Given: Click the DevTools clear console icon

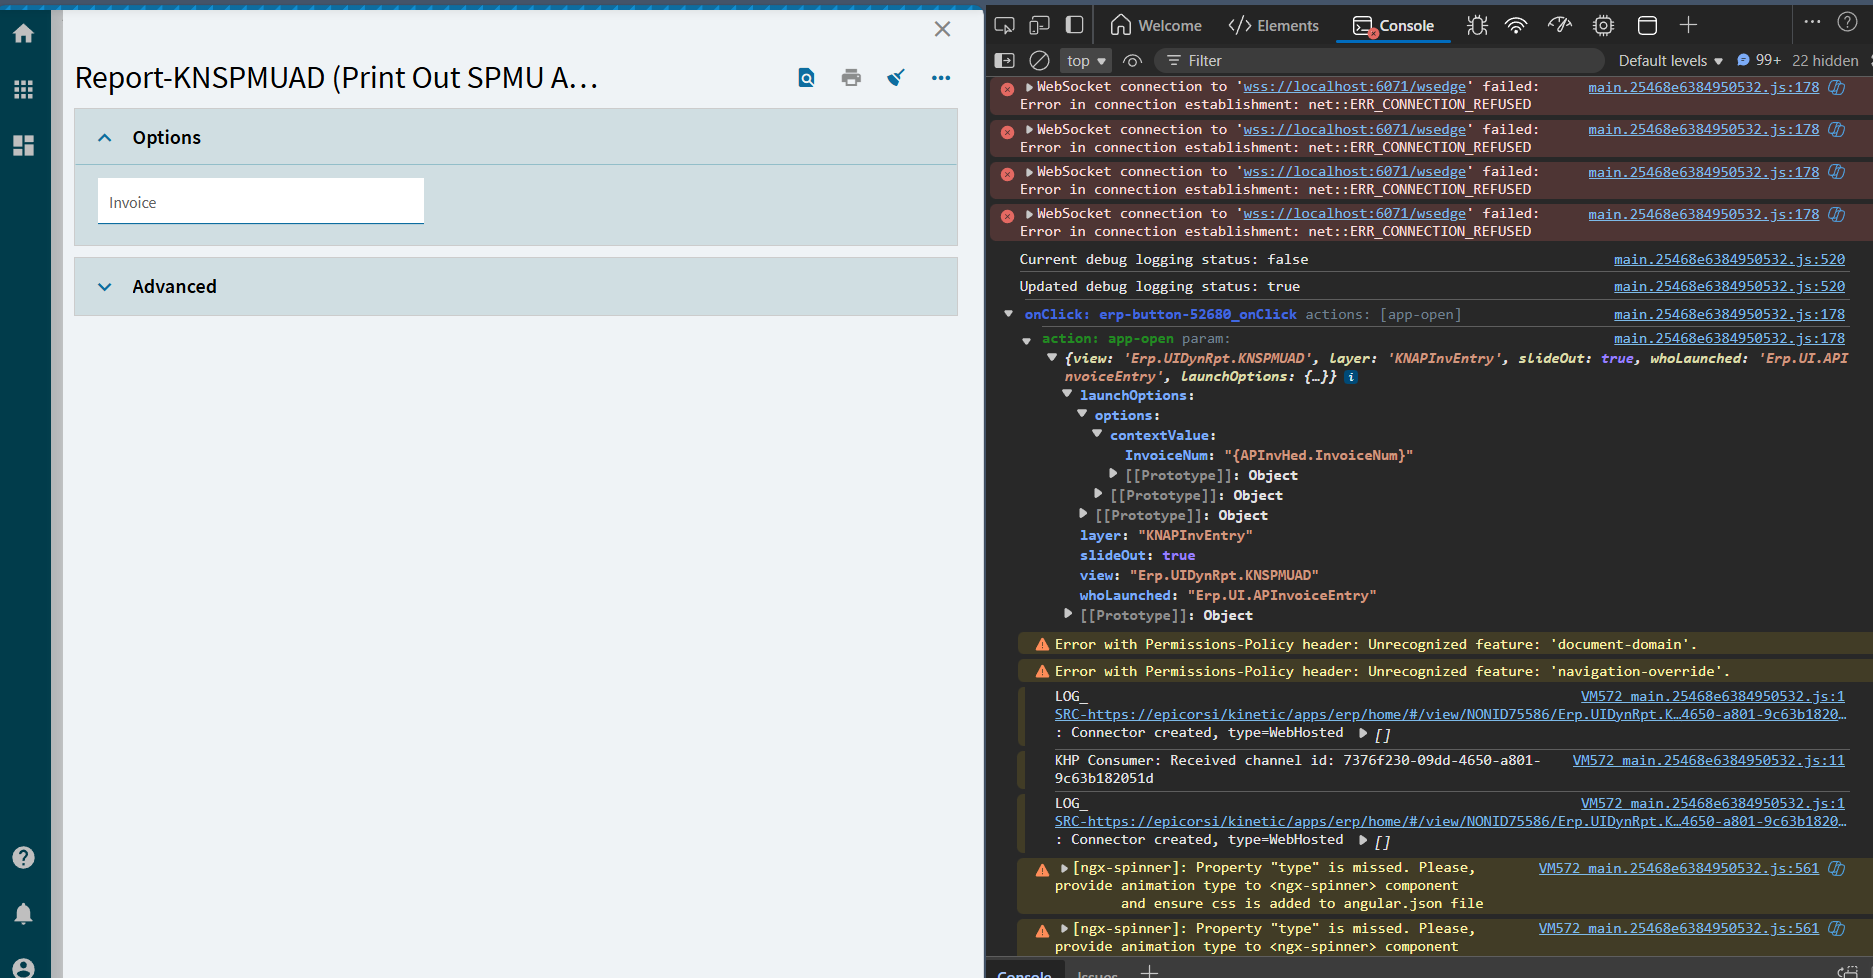Looking at the screenshot, I should pos(1039,61).
